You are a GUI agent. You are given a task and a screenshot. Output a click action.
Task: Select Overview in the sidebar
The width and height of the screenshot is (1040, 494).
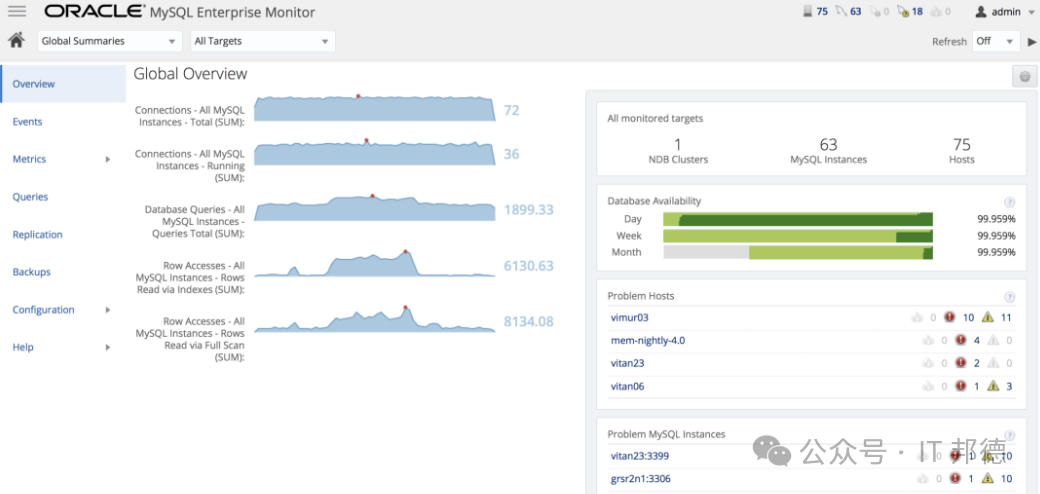pyautogui.click(x=63, y=84)
